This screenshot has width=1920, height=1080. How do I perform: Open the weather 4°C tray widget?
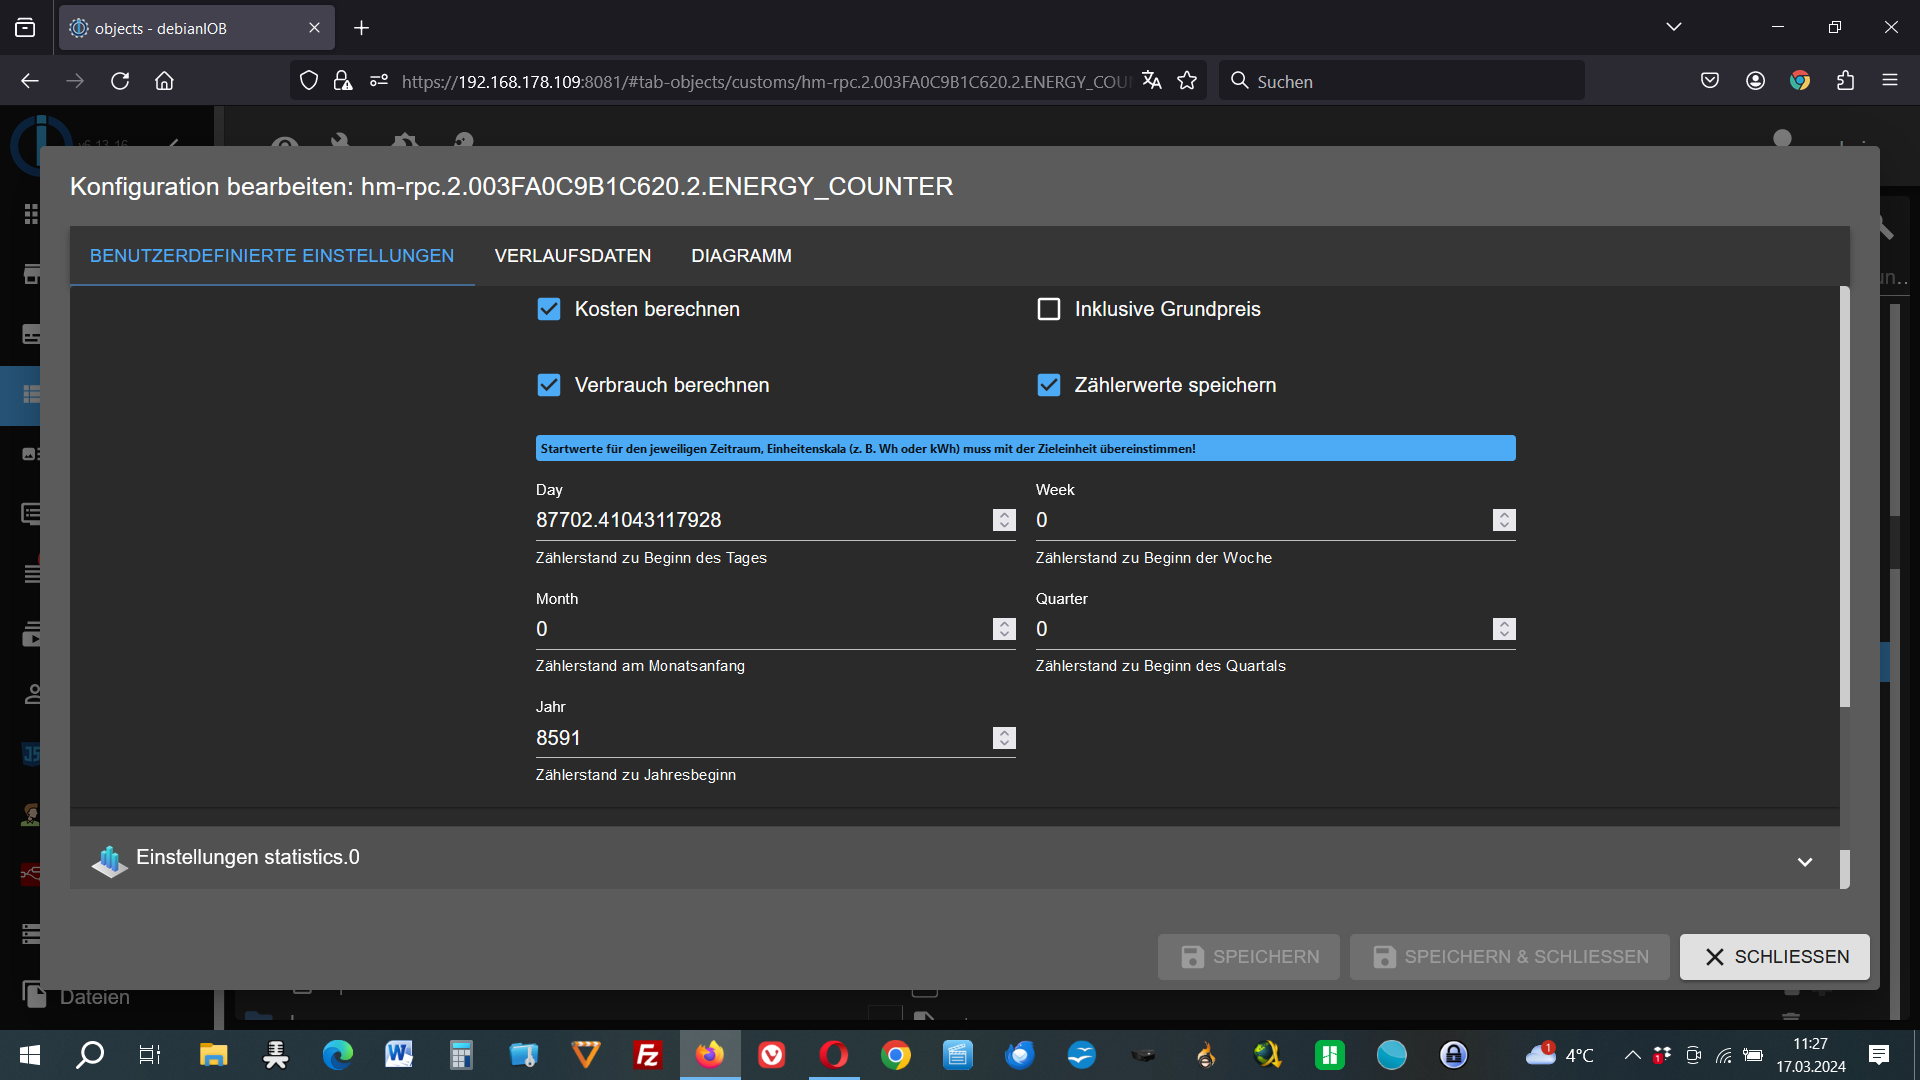tap(1560, 1055)
